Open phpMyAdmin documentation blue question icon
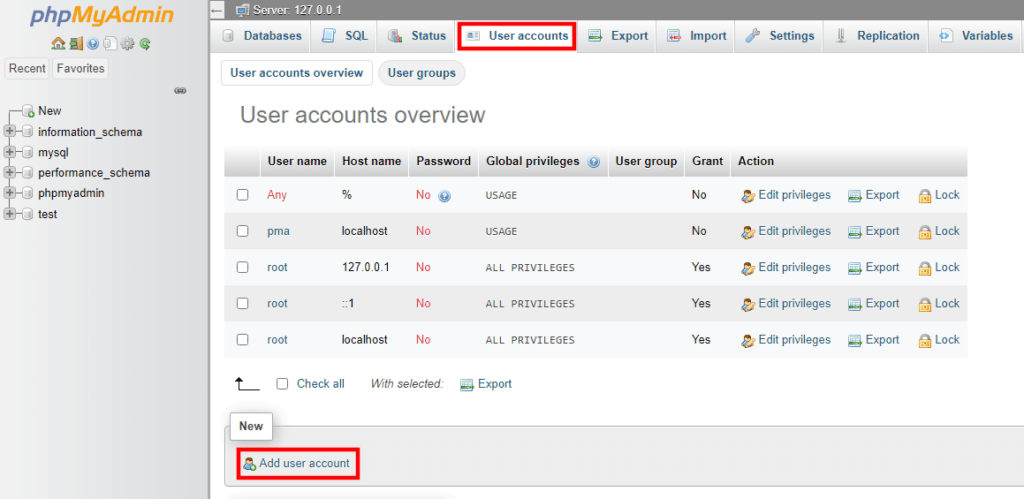Screen dimensions: 1024x499 tap(93, 44)
